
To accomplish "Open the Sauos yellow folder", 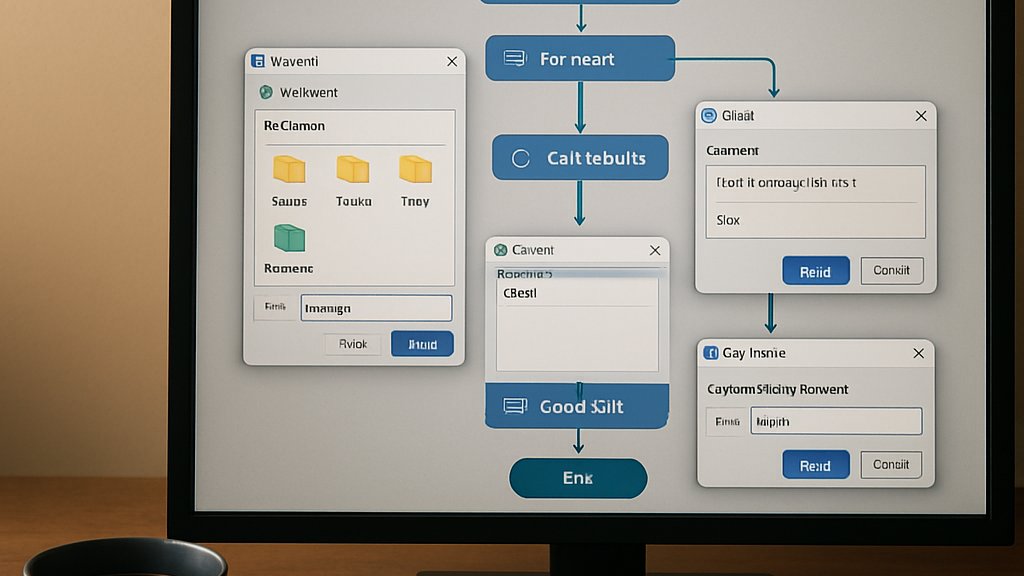I will [x=289, y=169].
